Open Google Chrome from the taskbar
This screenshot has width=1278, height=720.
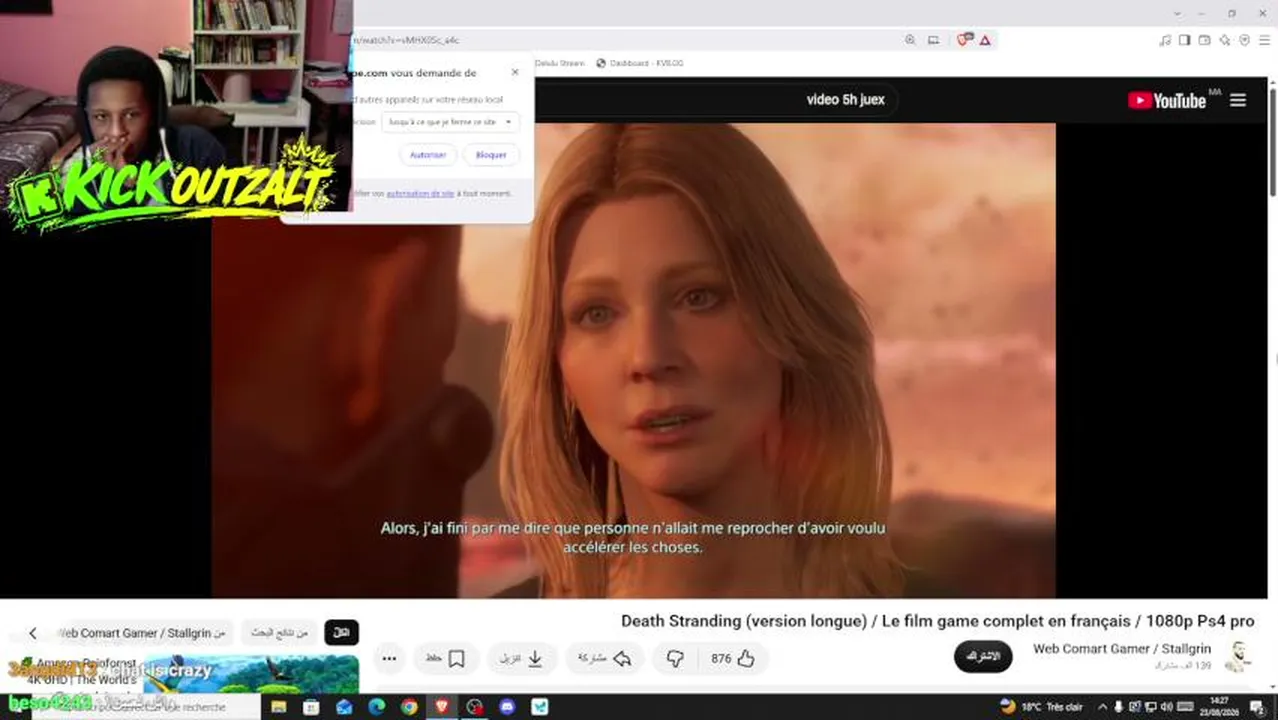click(x=409, y=707)
